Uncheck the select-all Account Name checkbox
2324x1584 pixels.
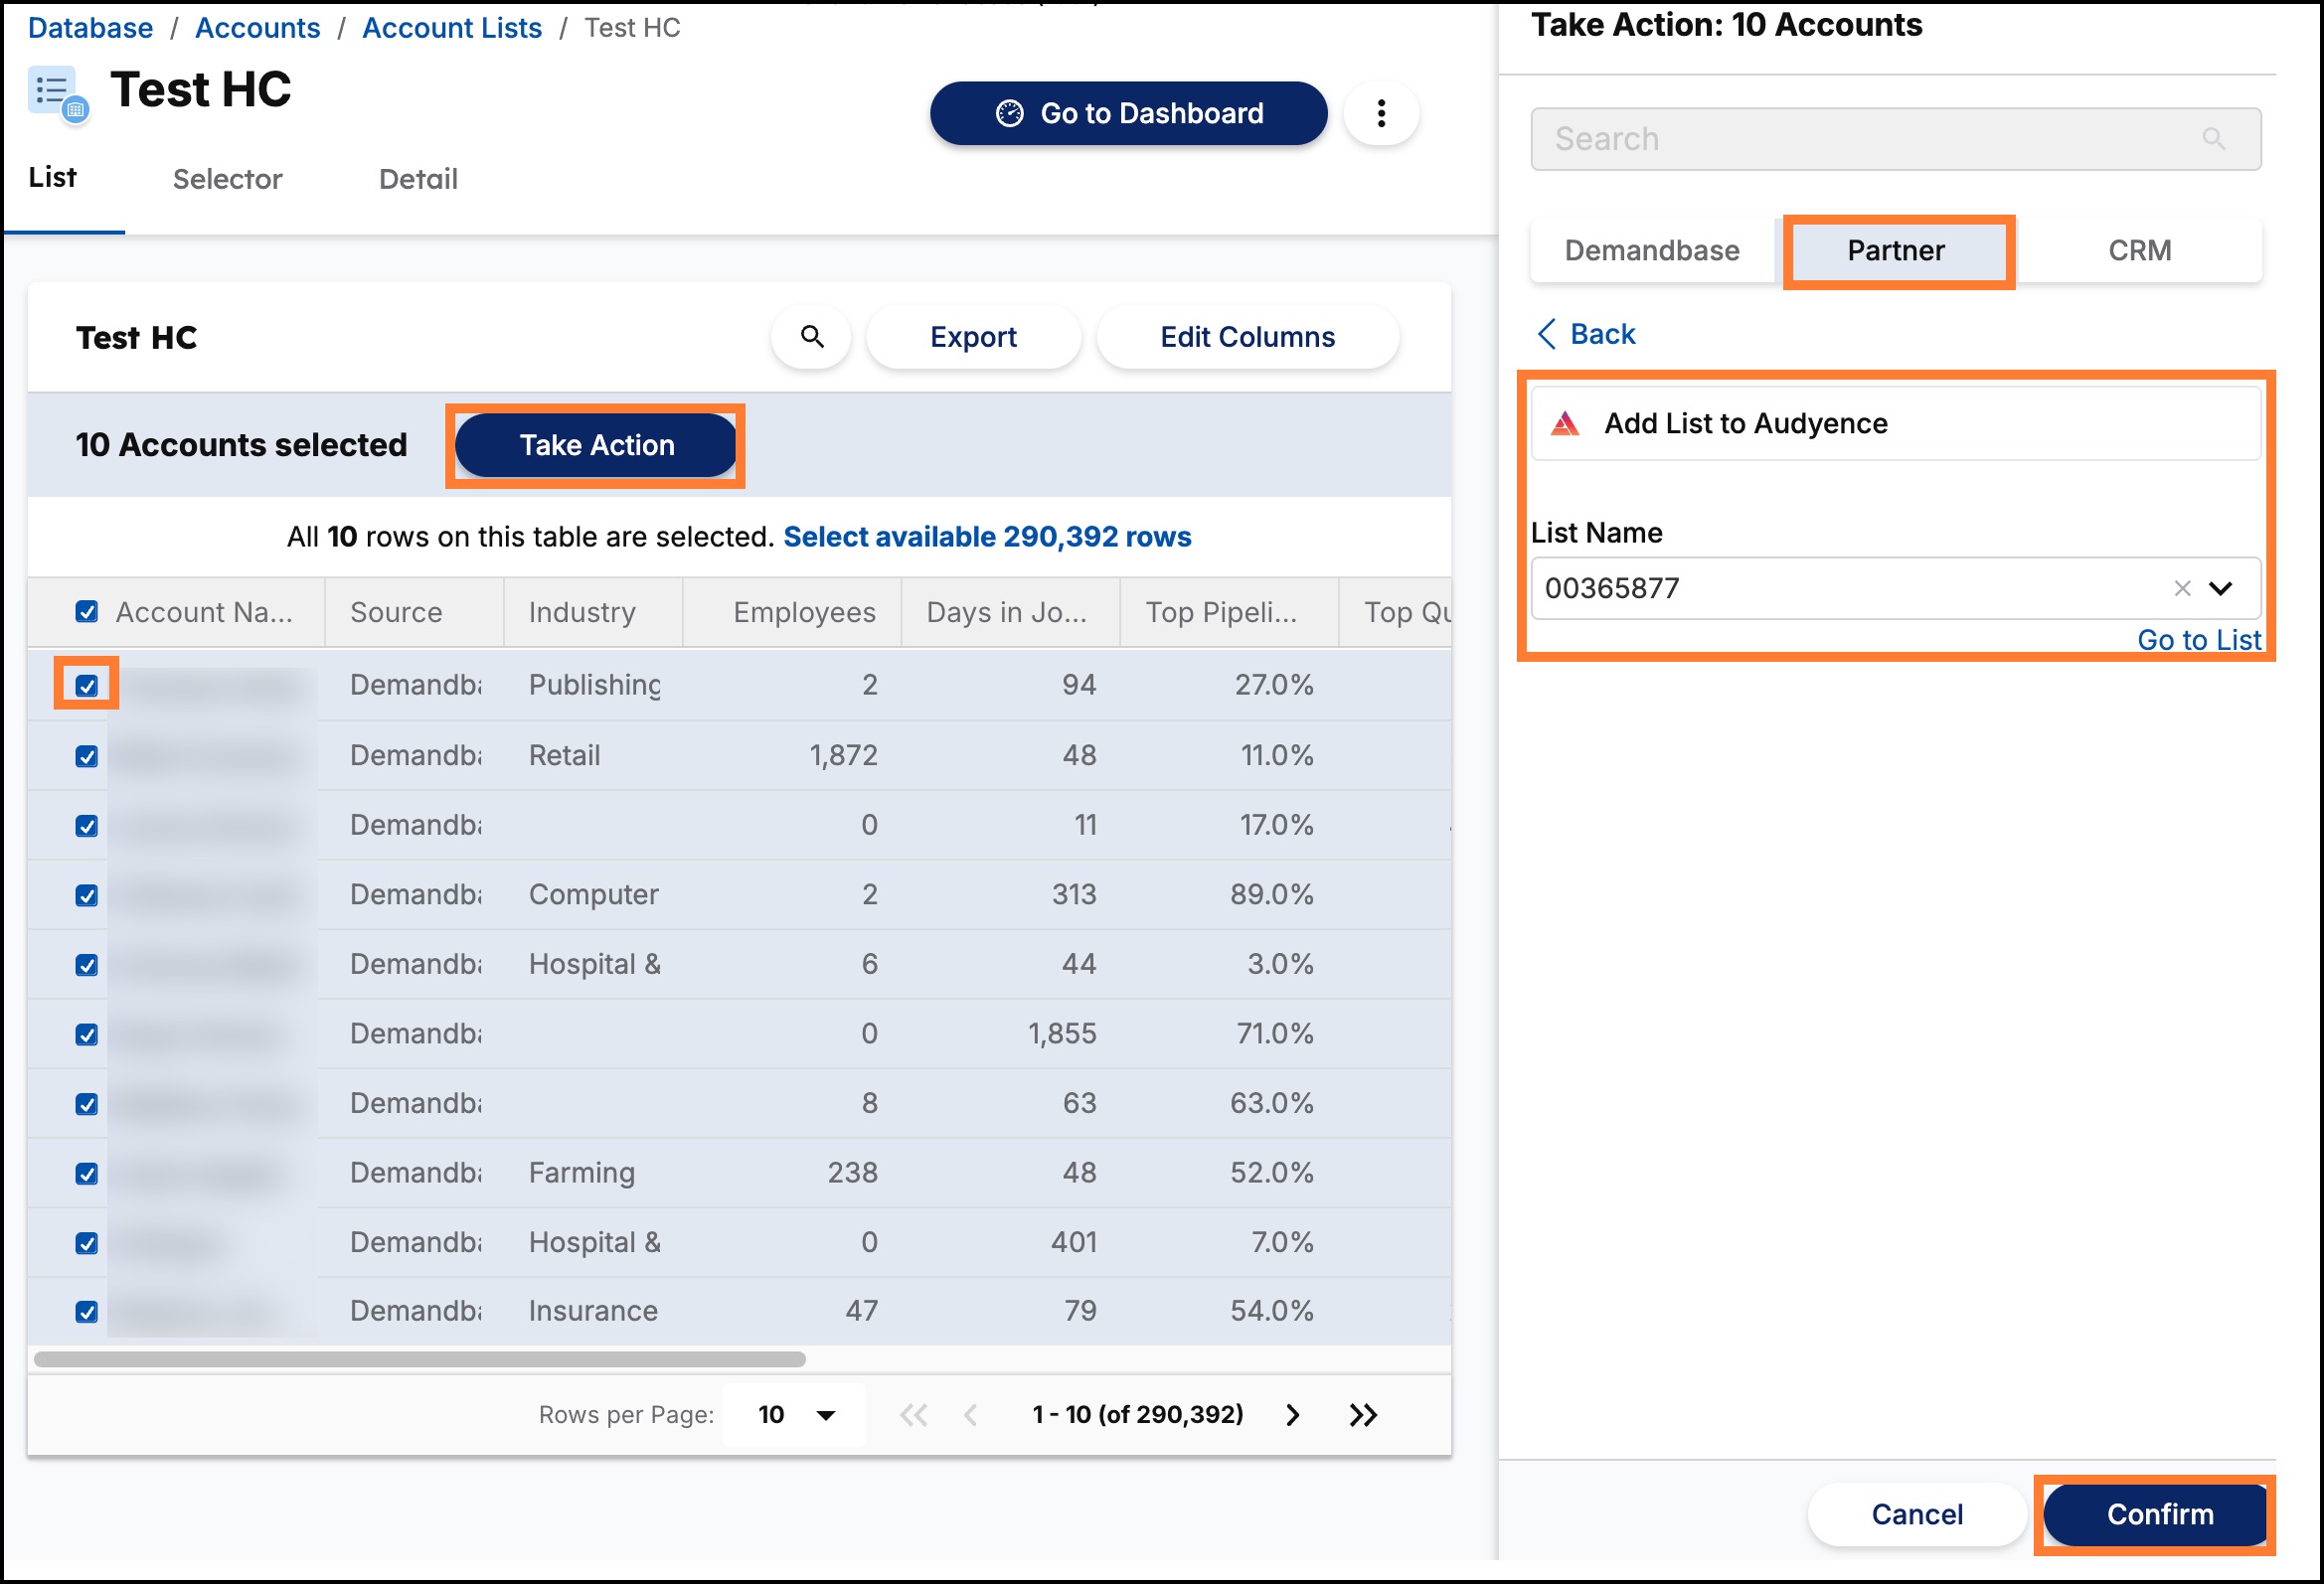[87, 612]
